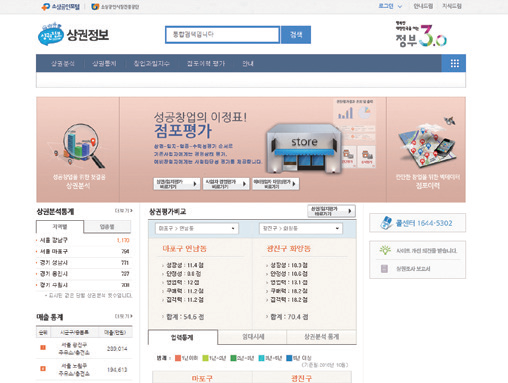Screen dimensions: 508x383
Task: Click the 광진구 화양동 heading
Action: 289,248
